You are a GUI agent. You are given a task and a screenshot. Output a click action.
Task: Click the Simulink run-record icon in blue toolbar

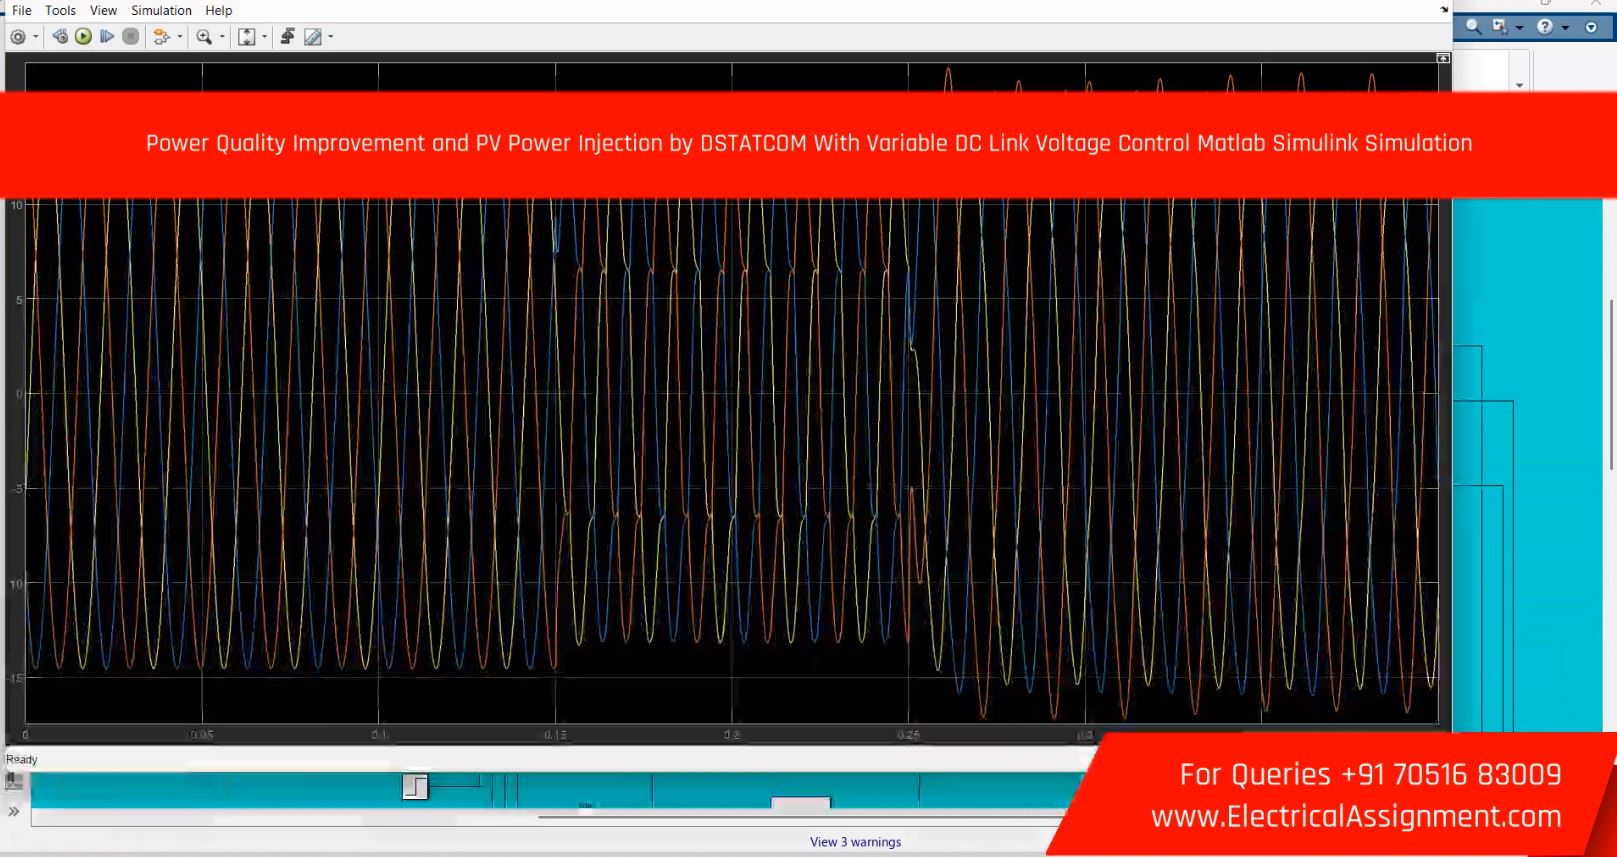point(1499,27)
